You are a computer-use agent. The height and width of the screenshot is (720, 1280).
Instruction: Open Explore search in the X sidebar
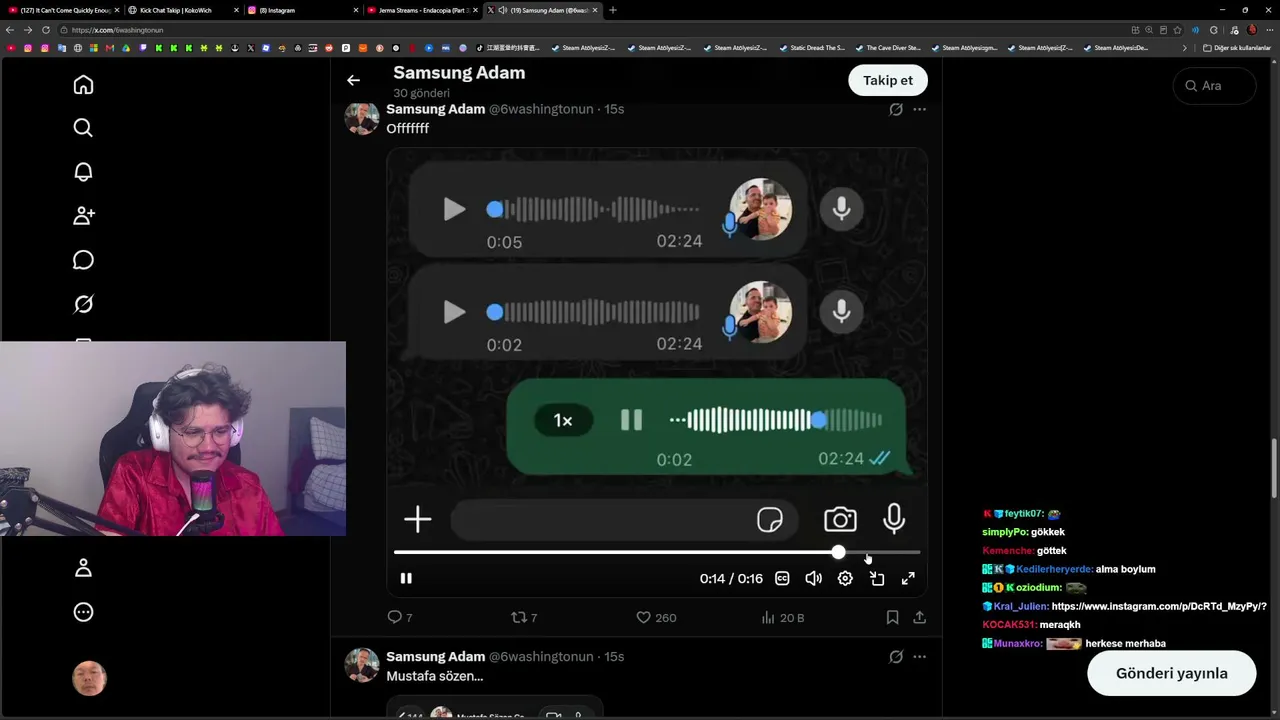pyautogui.click(x=83, y=128)
